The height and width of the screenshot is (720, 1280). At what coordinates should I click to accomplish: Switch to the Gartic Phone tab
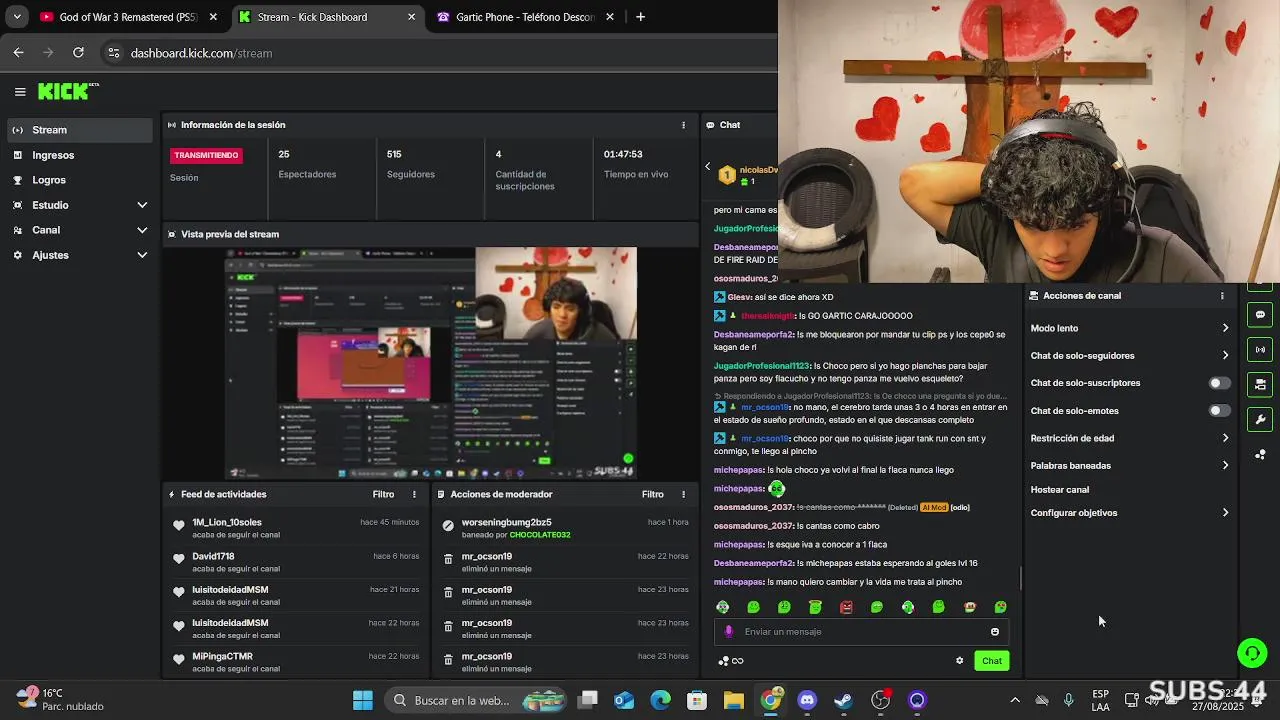pyautogui.click(x=525, y=17)
